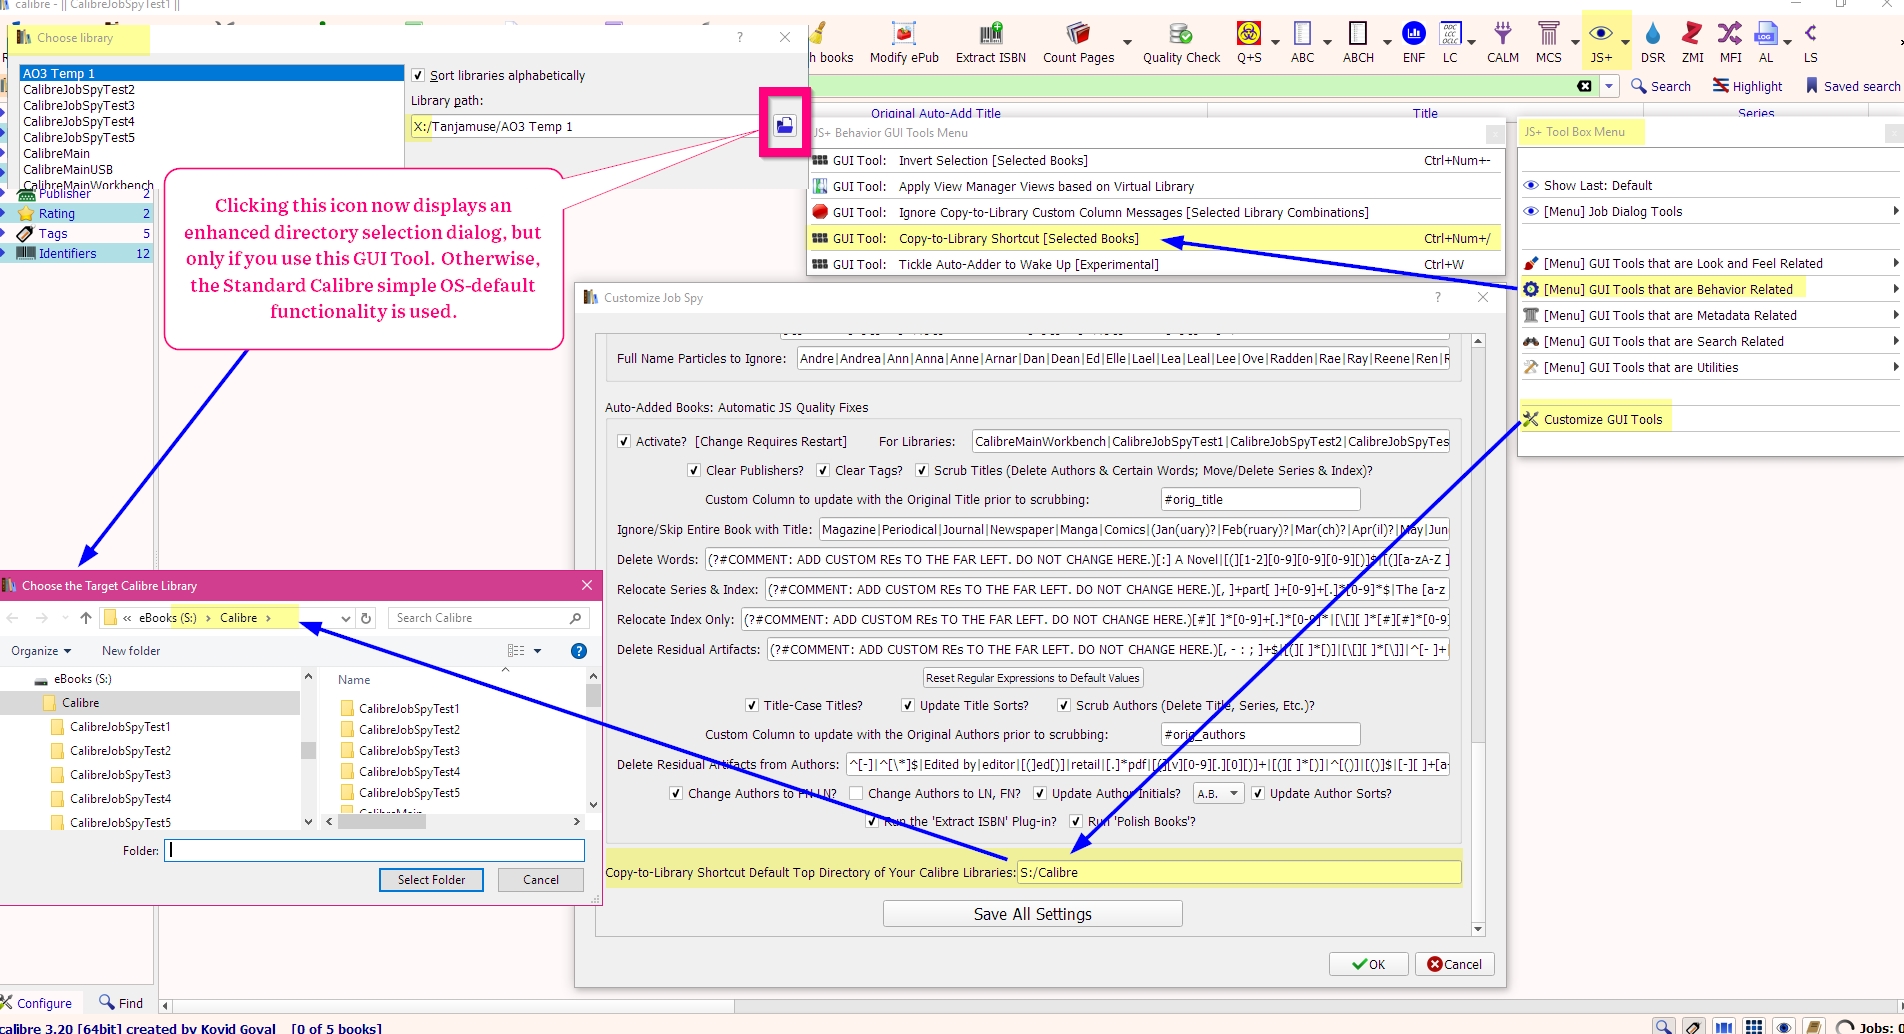Enable Change Authors to LN, FN
The height and width of the screenshot is (1034, 1904).
tap(856, 793)
